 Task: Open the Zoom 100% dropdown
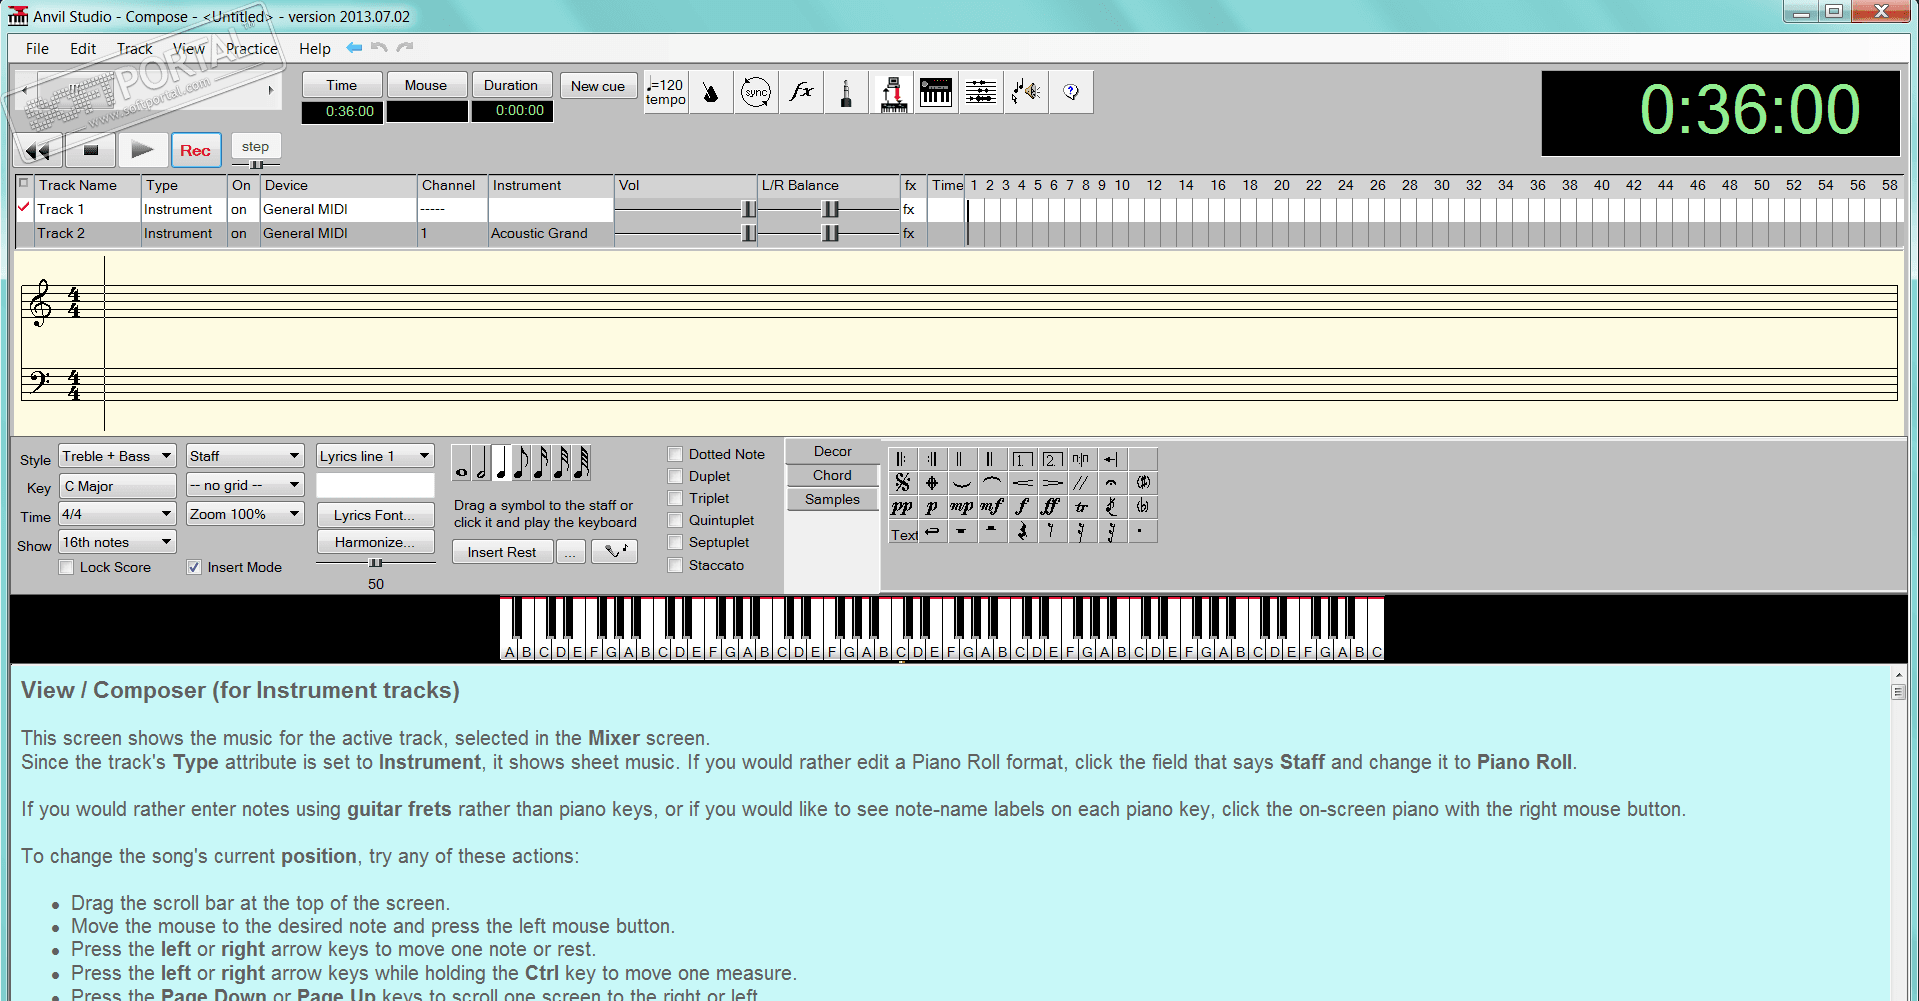pos(245,514)
